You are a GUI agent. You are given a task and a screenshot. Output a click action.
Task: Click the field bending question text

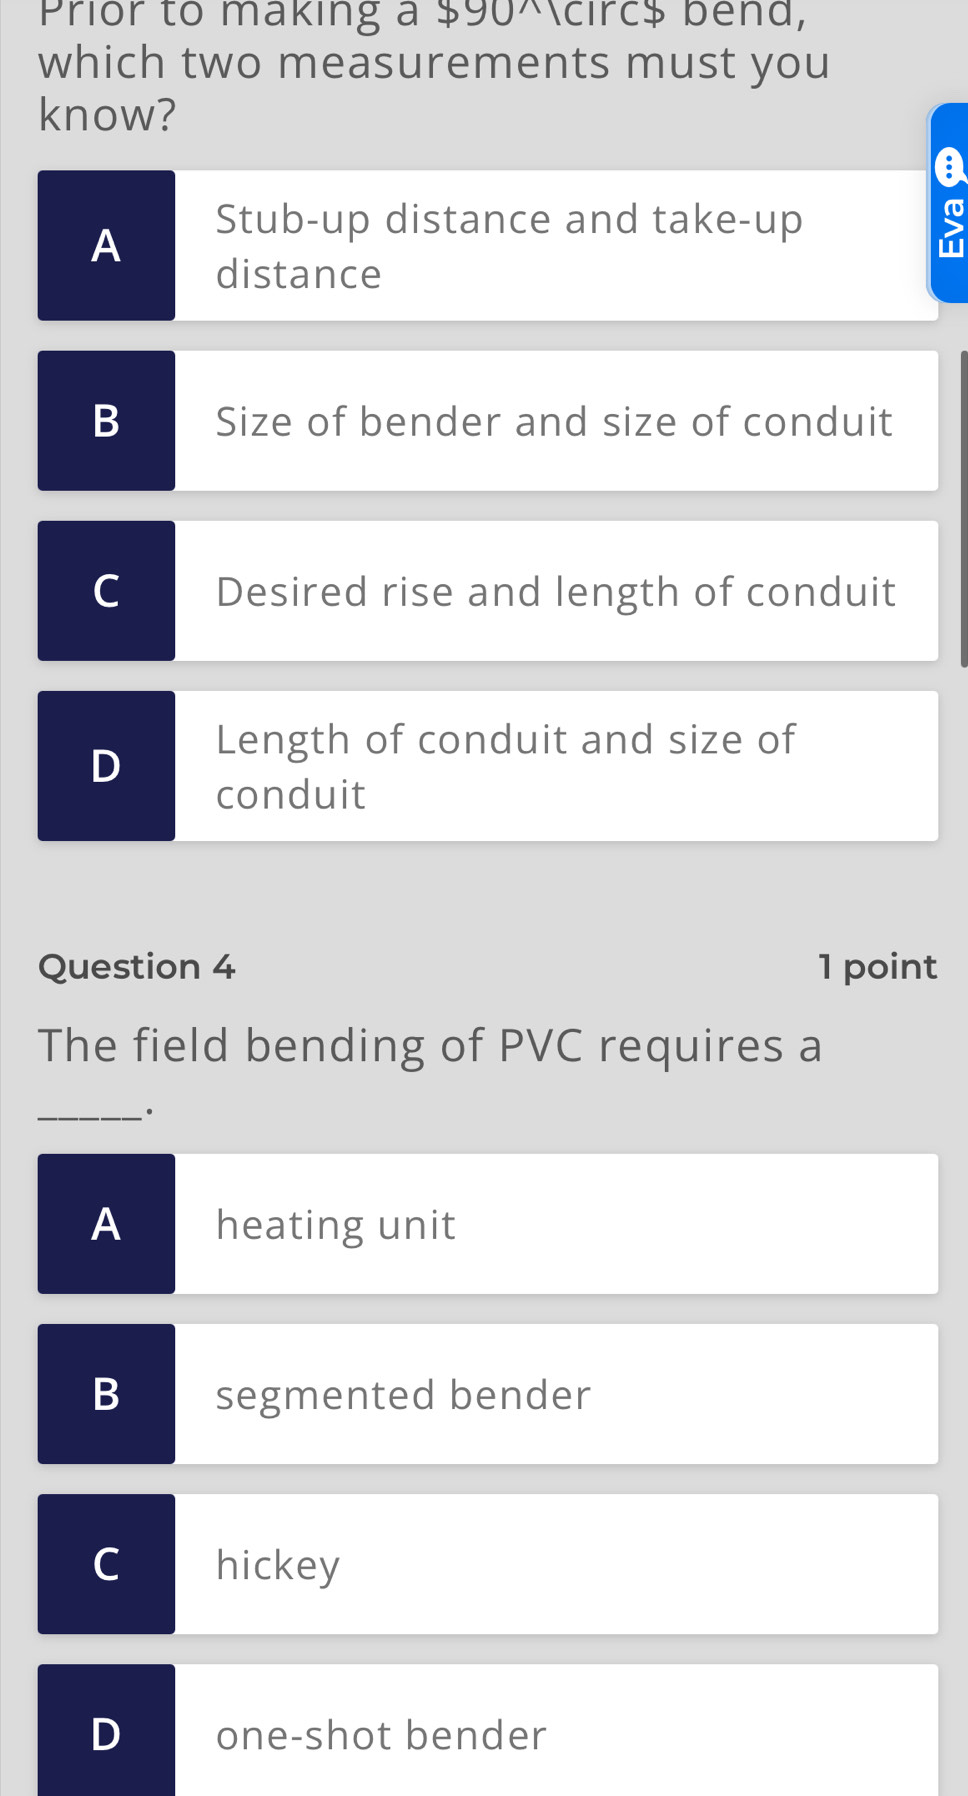point(430,1046)
